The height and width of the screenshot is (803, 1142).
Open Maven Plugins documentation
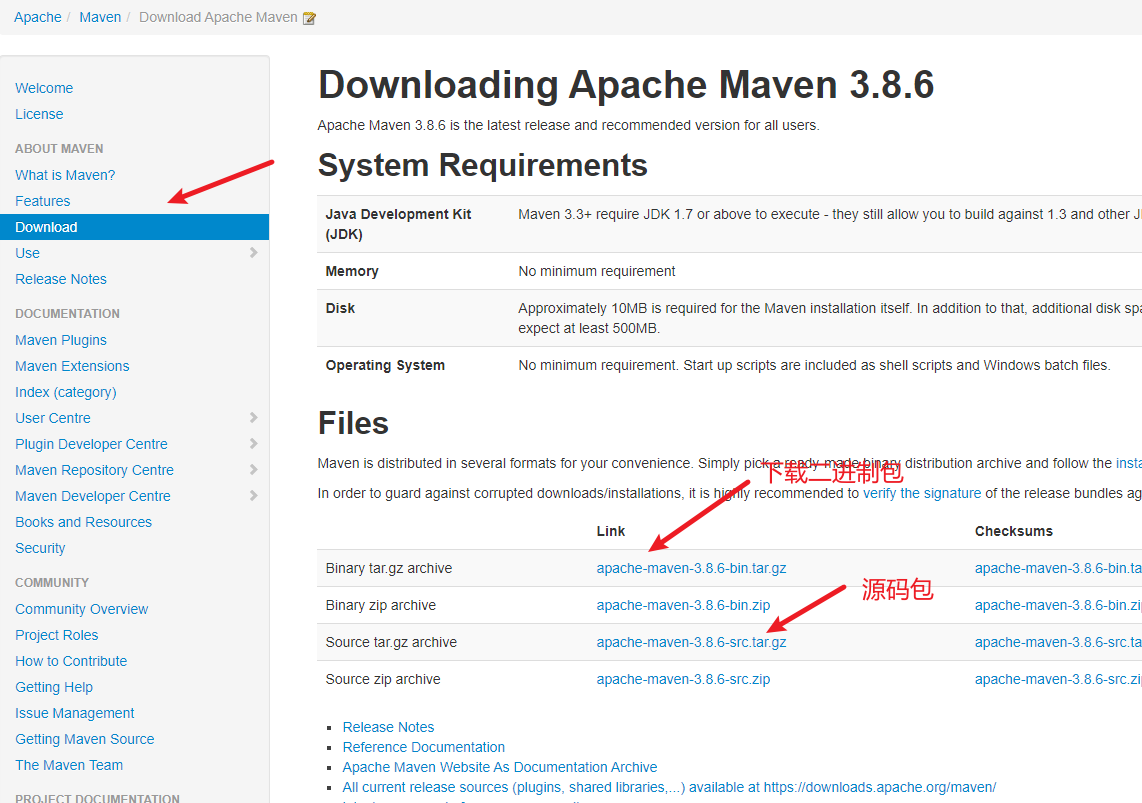click(x=61, y=340)
